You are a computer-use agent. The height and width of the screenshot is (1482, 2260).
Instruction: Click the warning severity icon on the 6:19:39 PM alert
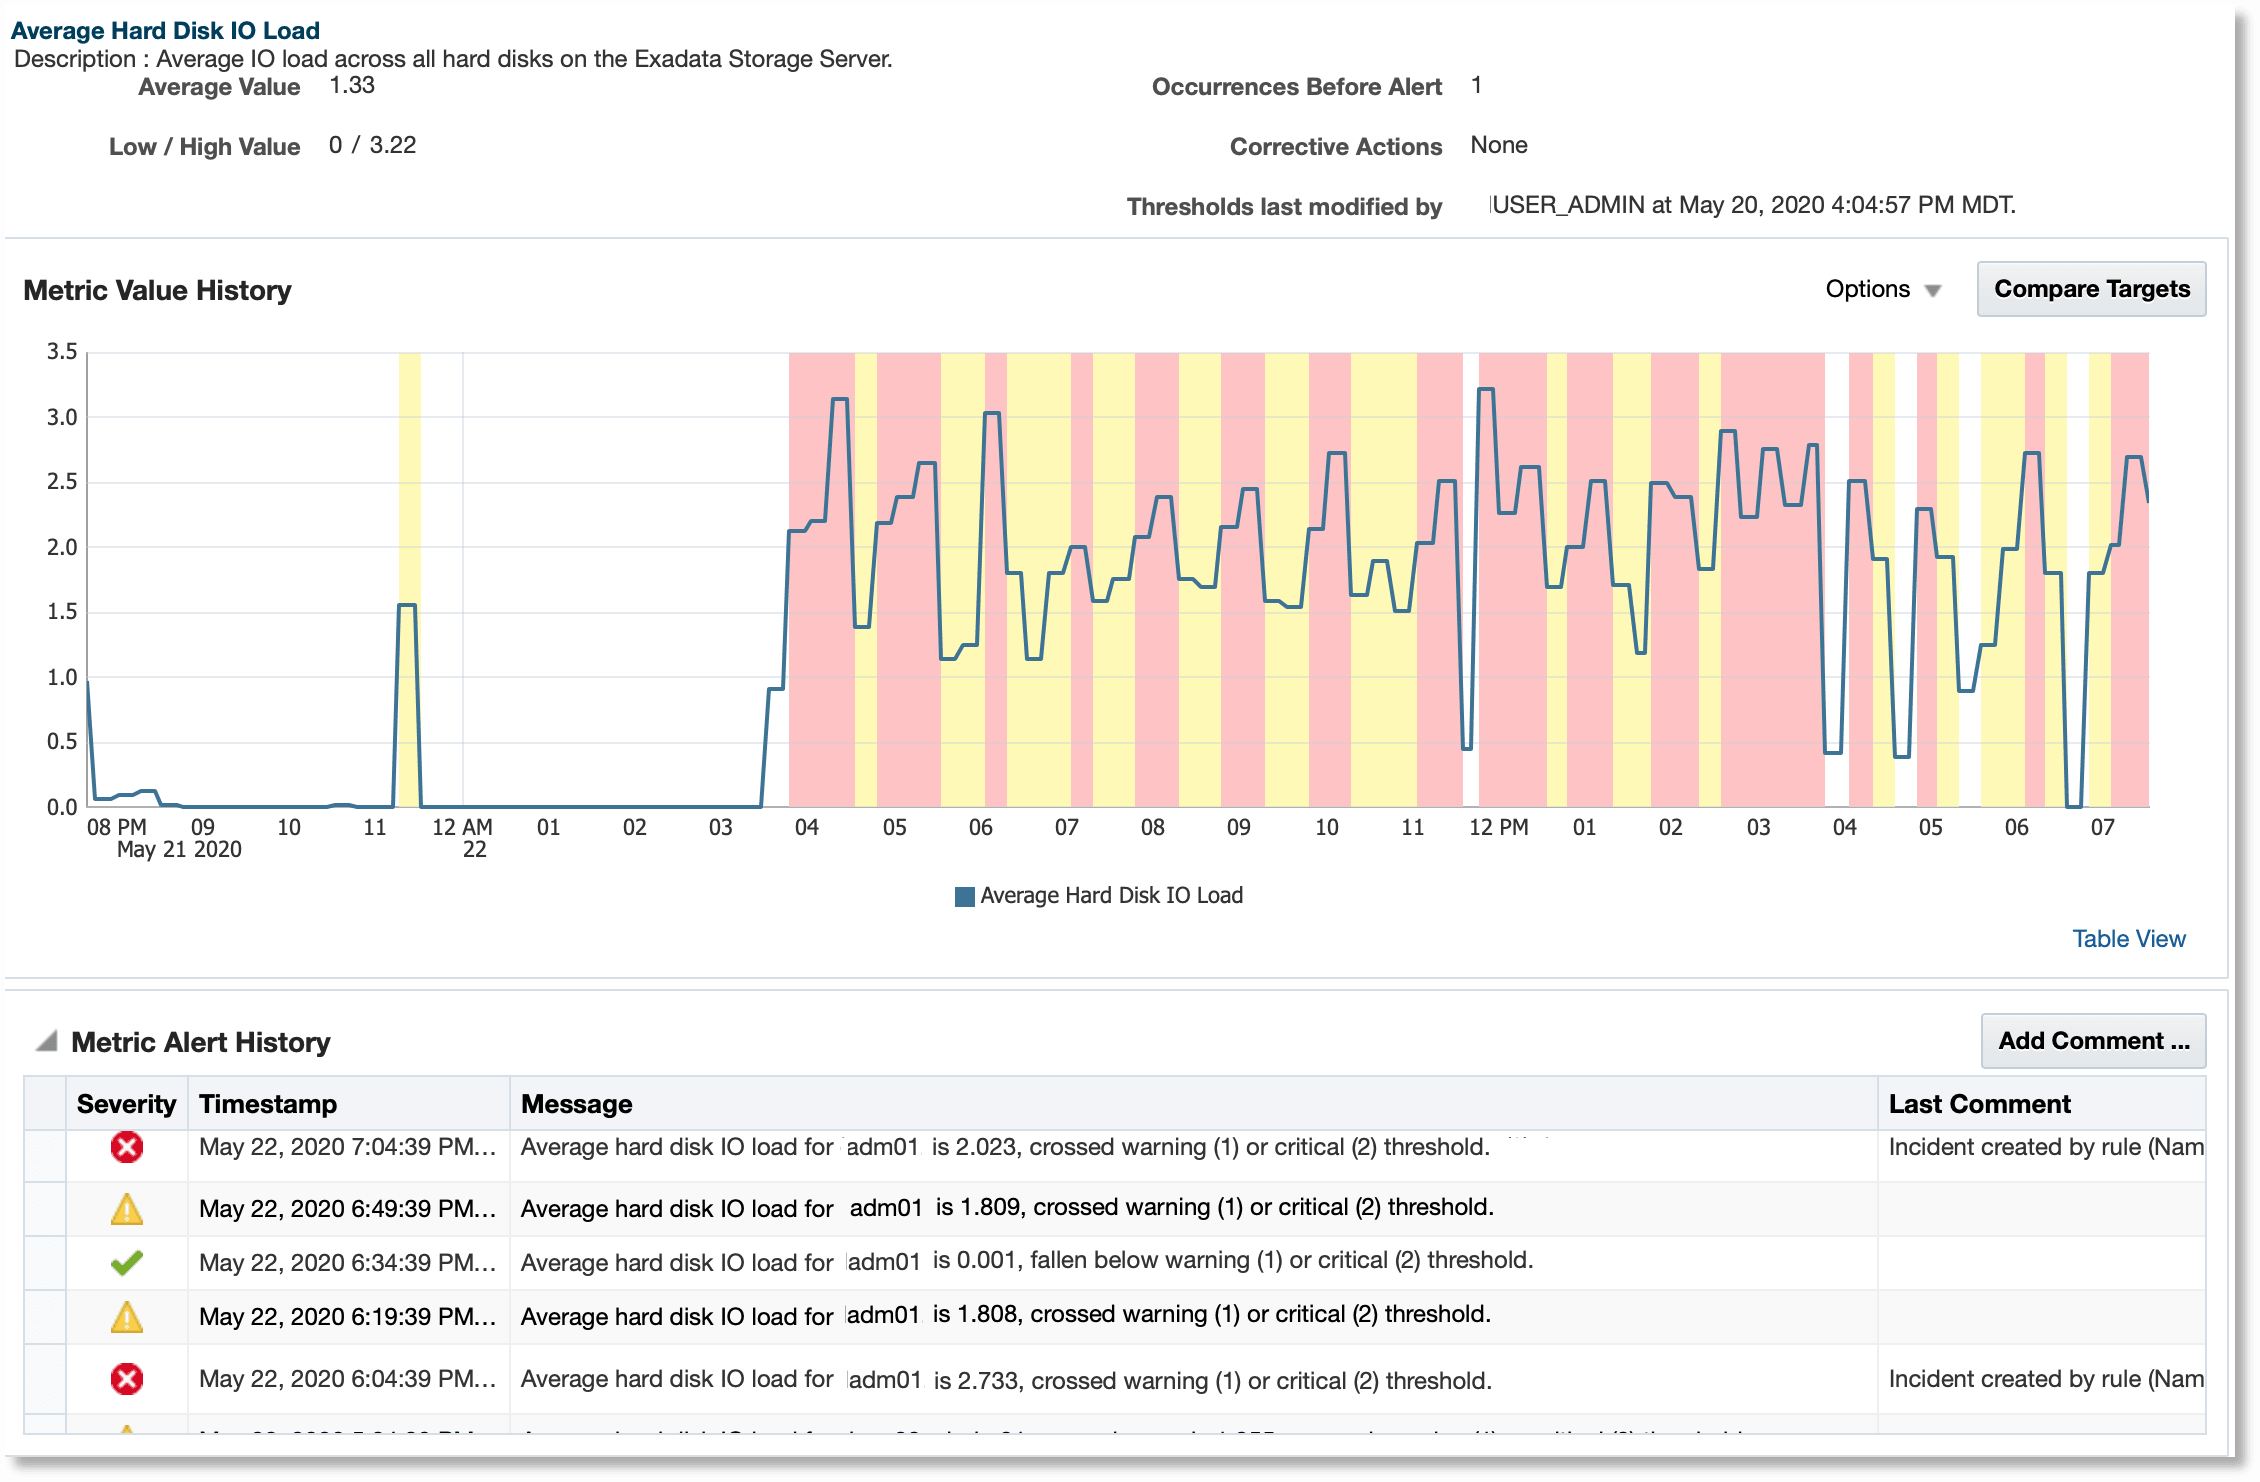pos(126,1316)
